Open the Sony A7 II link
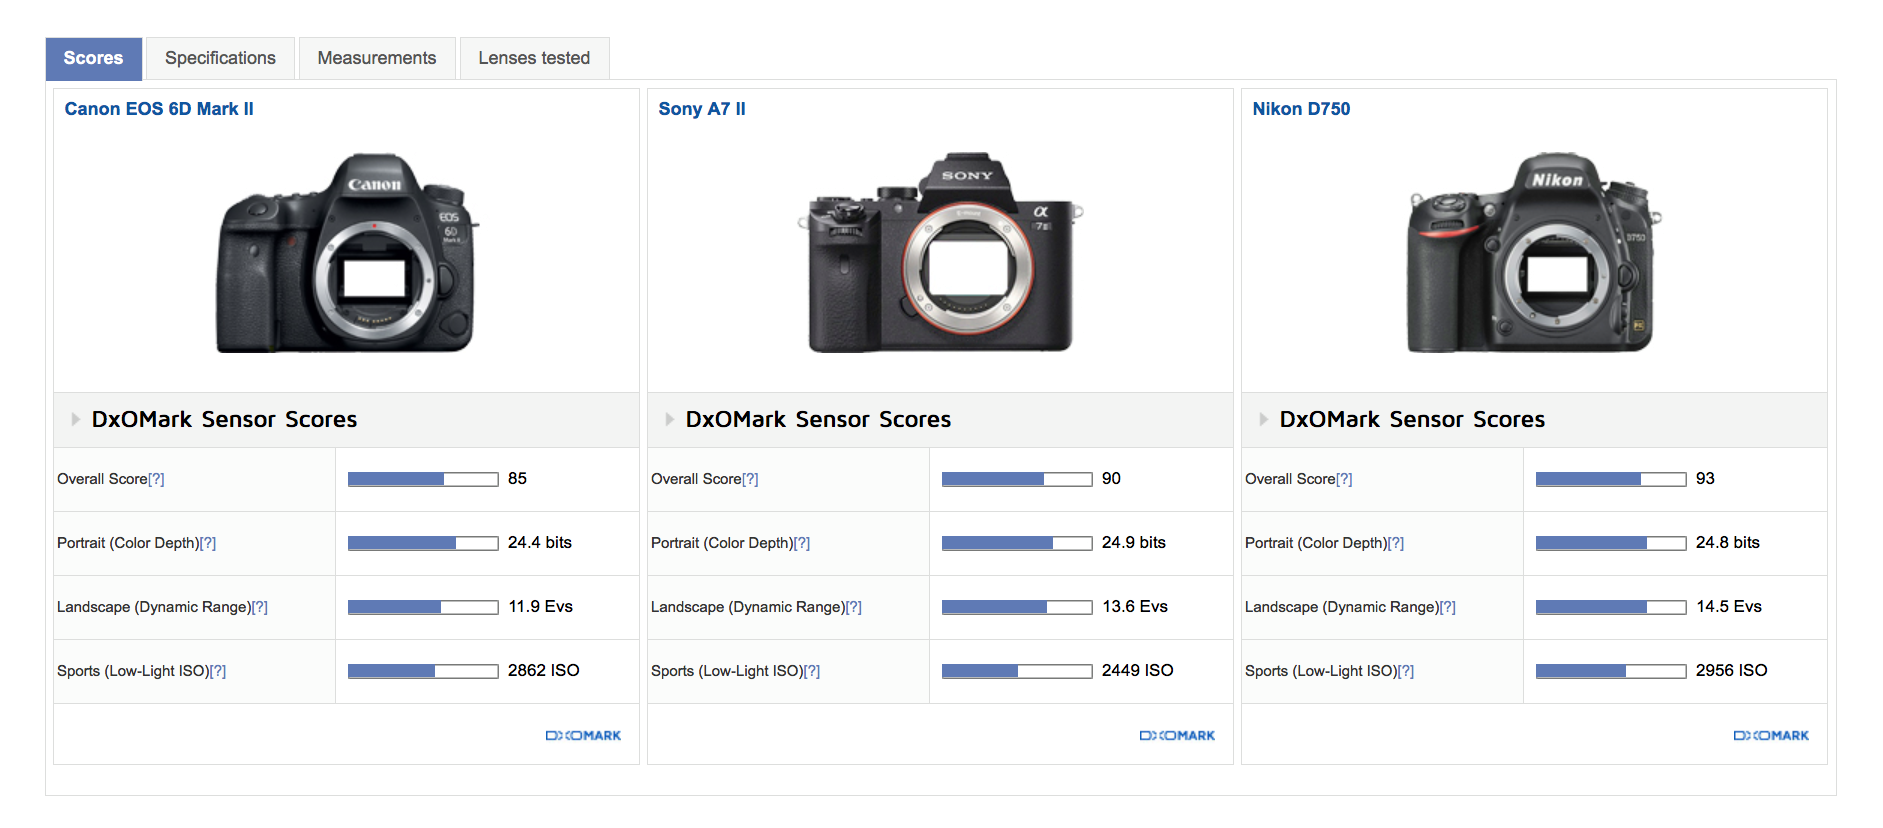 (702, 109)
